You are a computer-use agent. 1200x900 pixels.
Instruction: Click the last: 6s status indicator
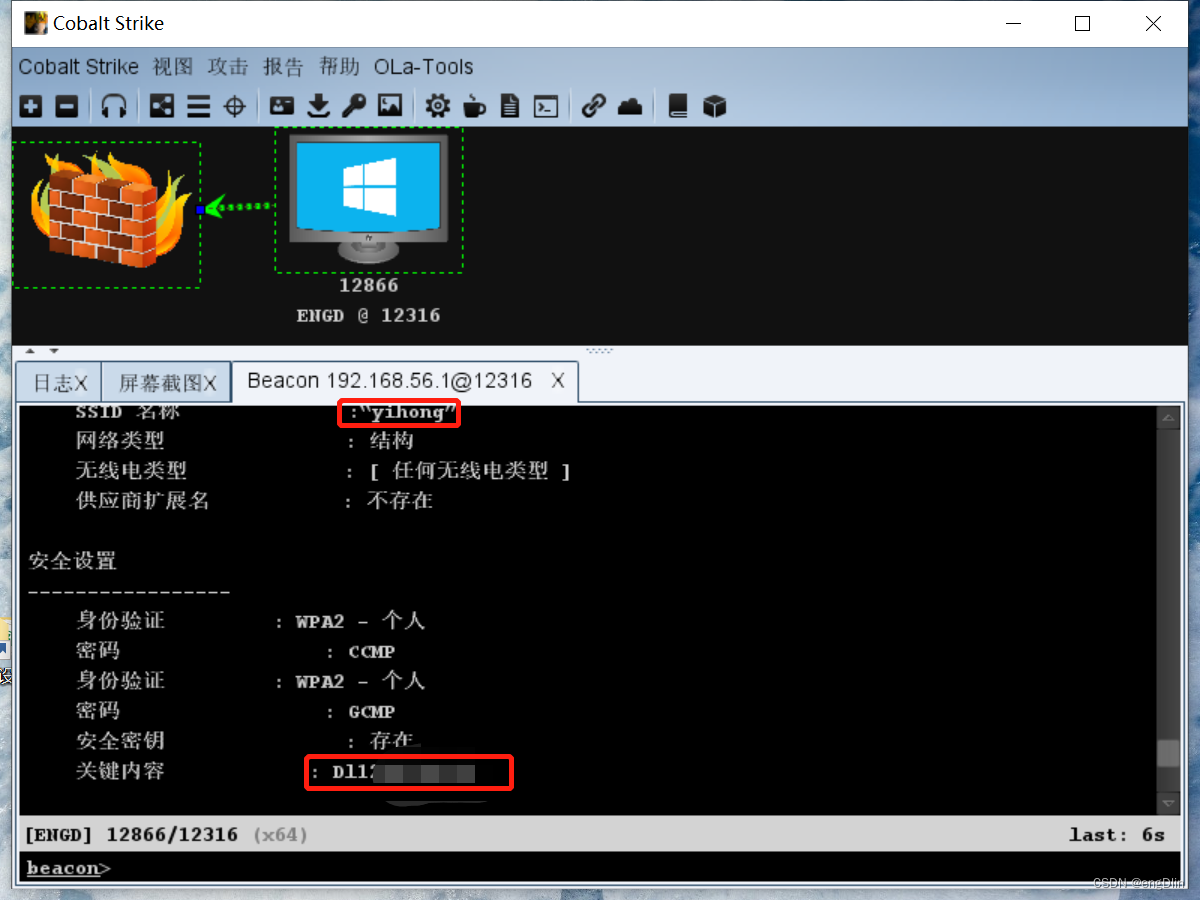click(x=1117, y=834)
